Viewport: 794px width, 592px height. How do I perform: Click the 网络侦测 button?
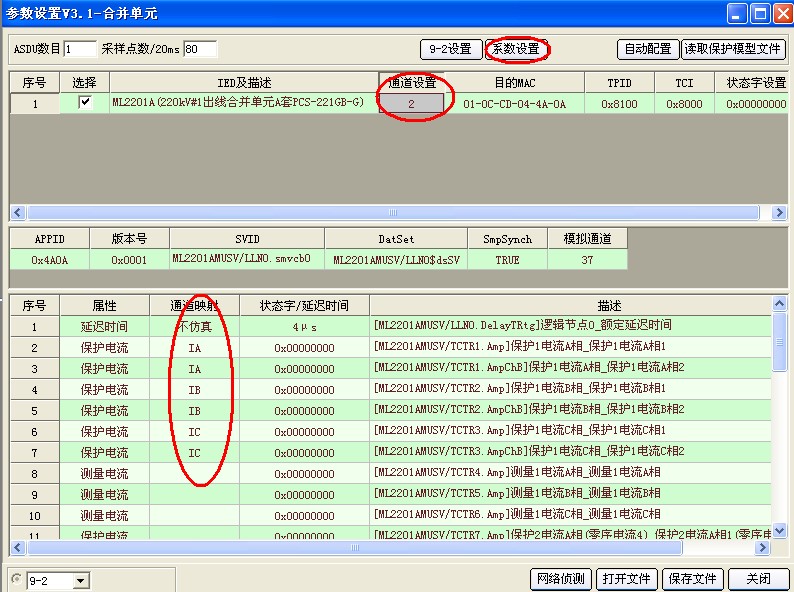560,579
